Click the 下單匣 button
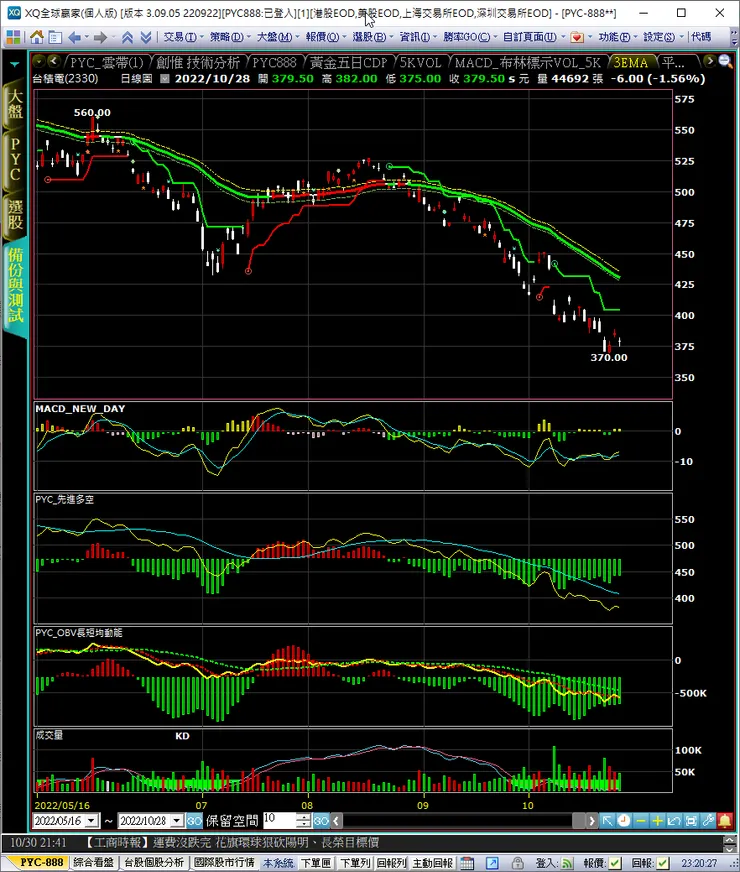The image size is (740, 872). (x=316, y=863)
